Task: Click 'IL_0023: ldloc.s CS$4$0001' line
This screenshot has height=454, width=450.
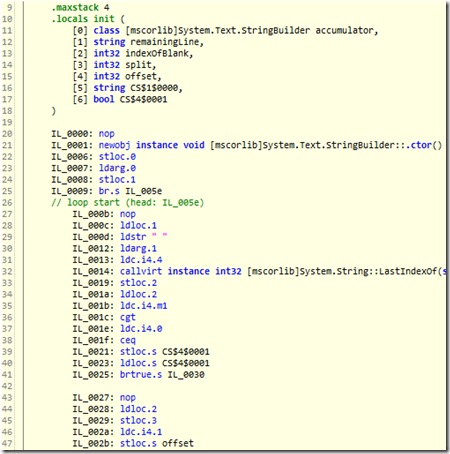Action: [x=141, y=363]
